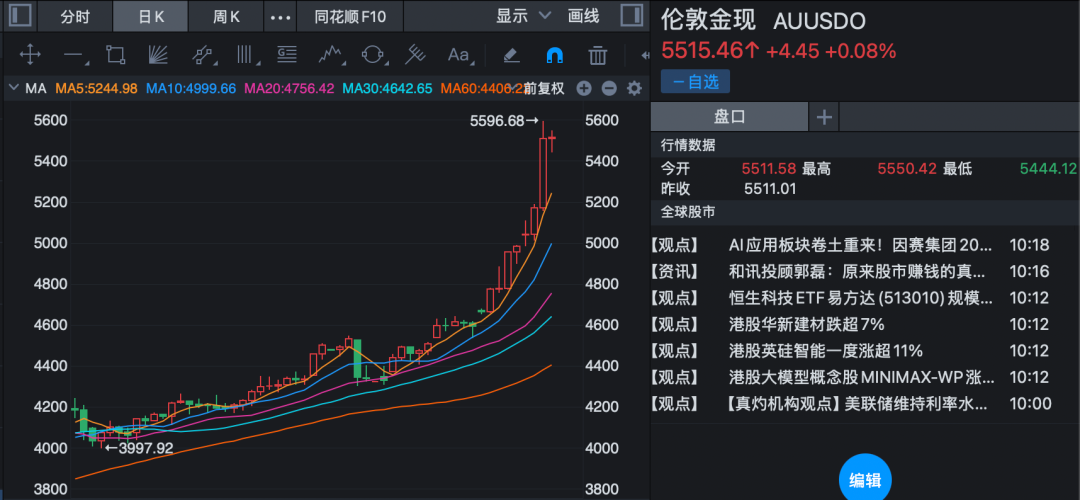This screenshot has width=1080, height=500.
Task: Toggle the right side panel
Action: pos(631,16)
